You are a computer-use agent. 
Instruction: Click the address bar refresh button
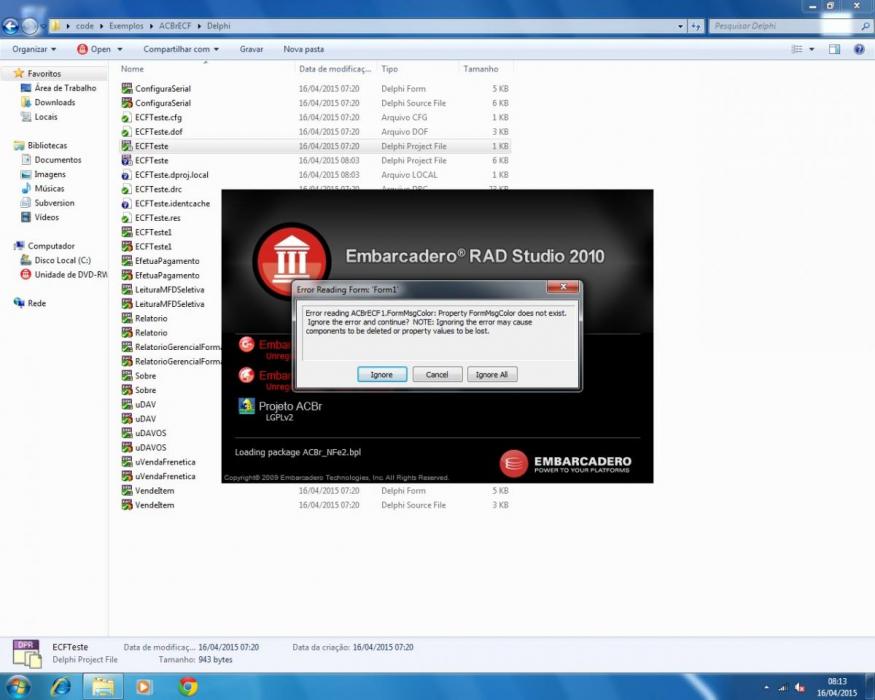tap(695, 26)
